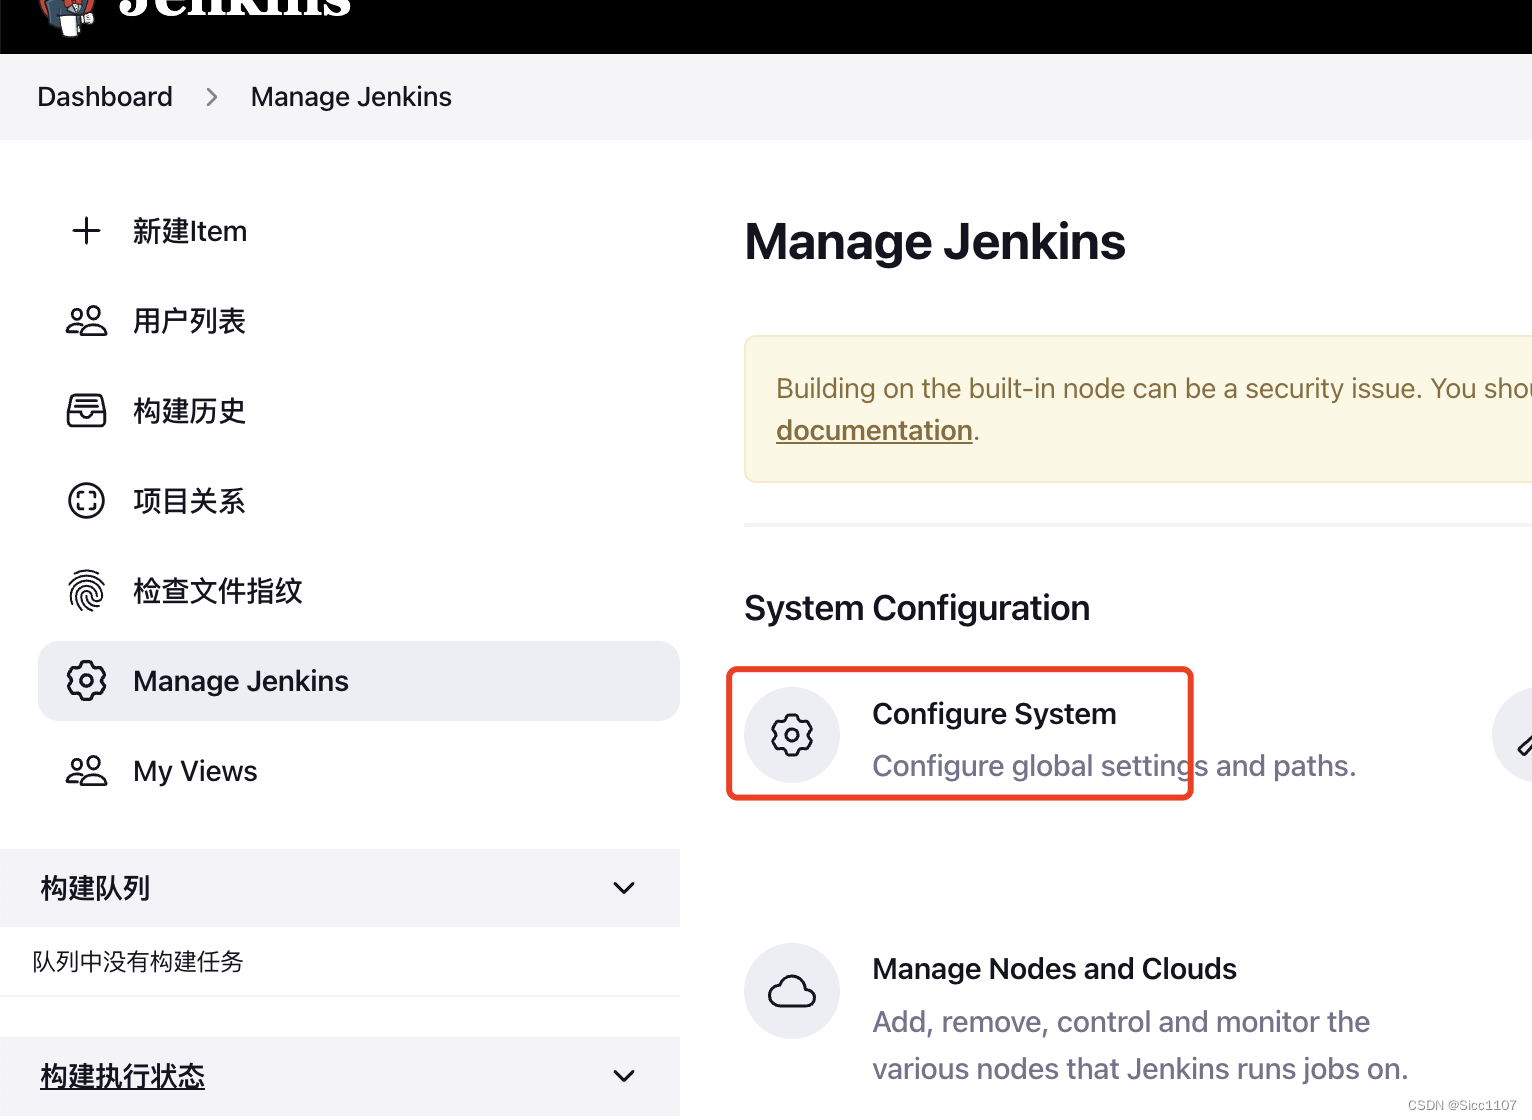
Task: Open the 用户列表 people icon
Action: [x=86, y=321]
